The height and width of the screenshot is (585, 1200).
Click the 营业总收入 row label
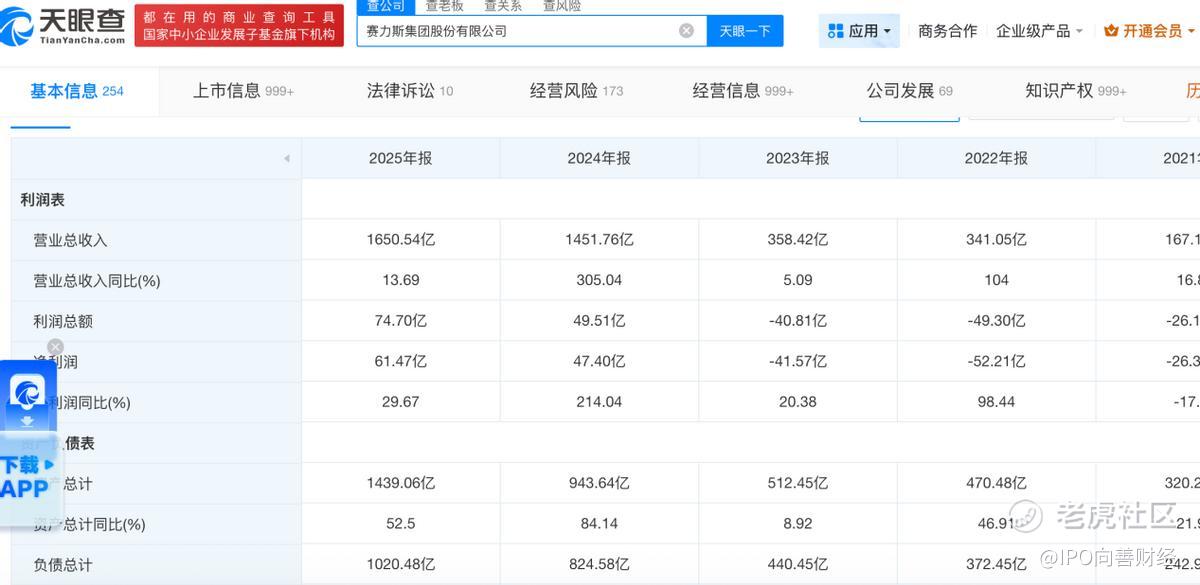pos(70,240)
